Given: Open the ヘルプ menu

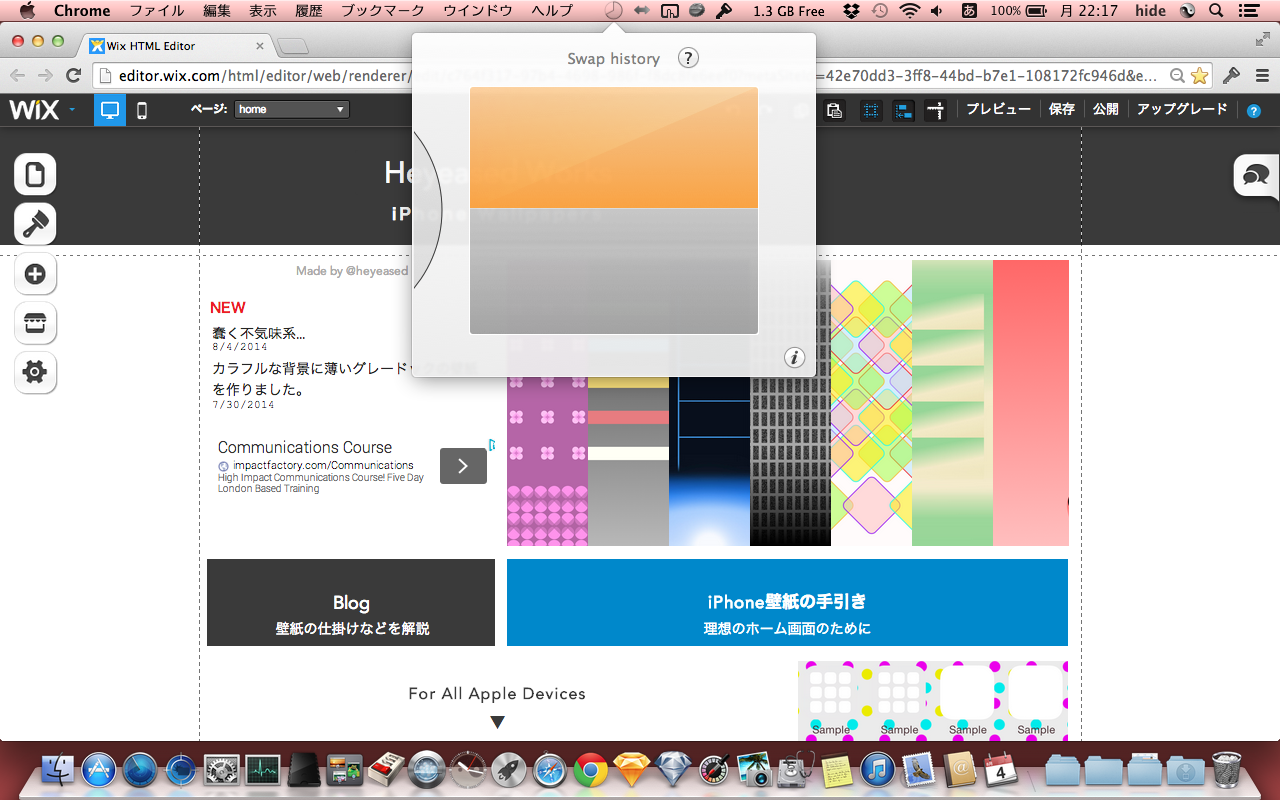Looking at the screenshot, I should point(552,11).
